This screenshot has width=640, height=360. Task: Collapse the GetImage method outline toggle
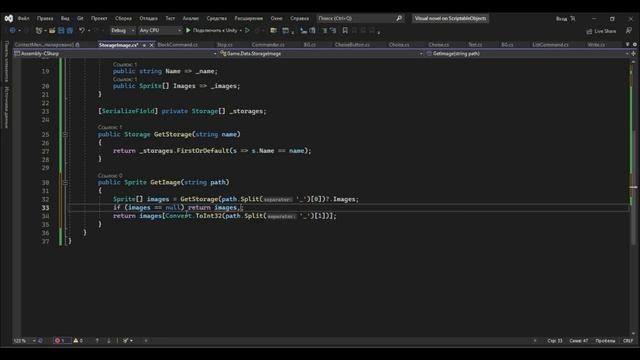point(65,182)
